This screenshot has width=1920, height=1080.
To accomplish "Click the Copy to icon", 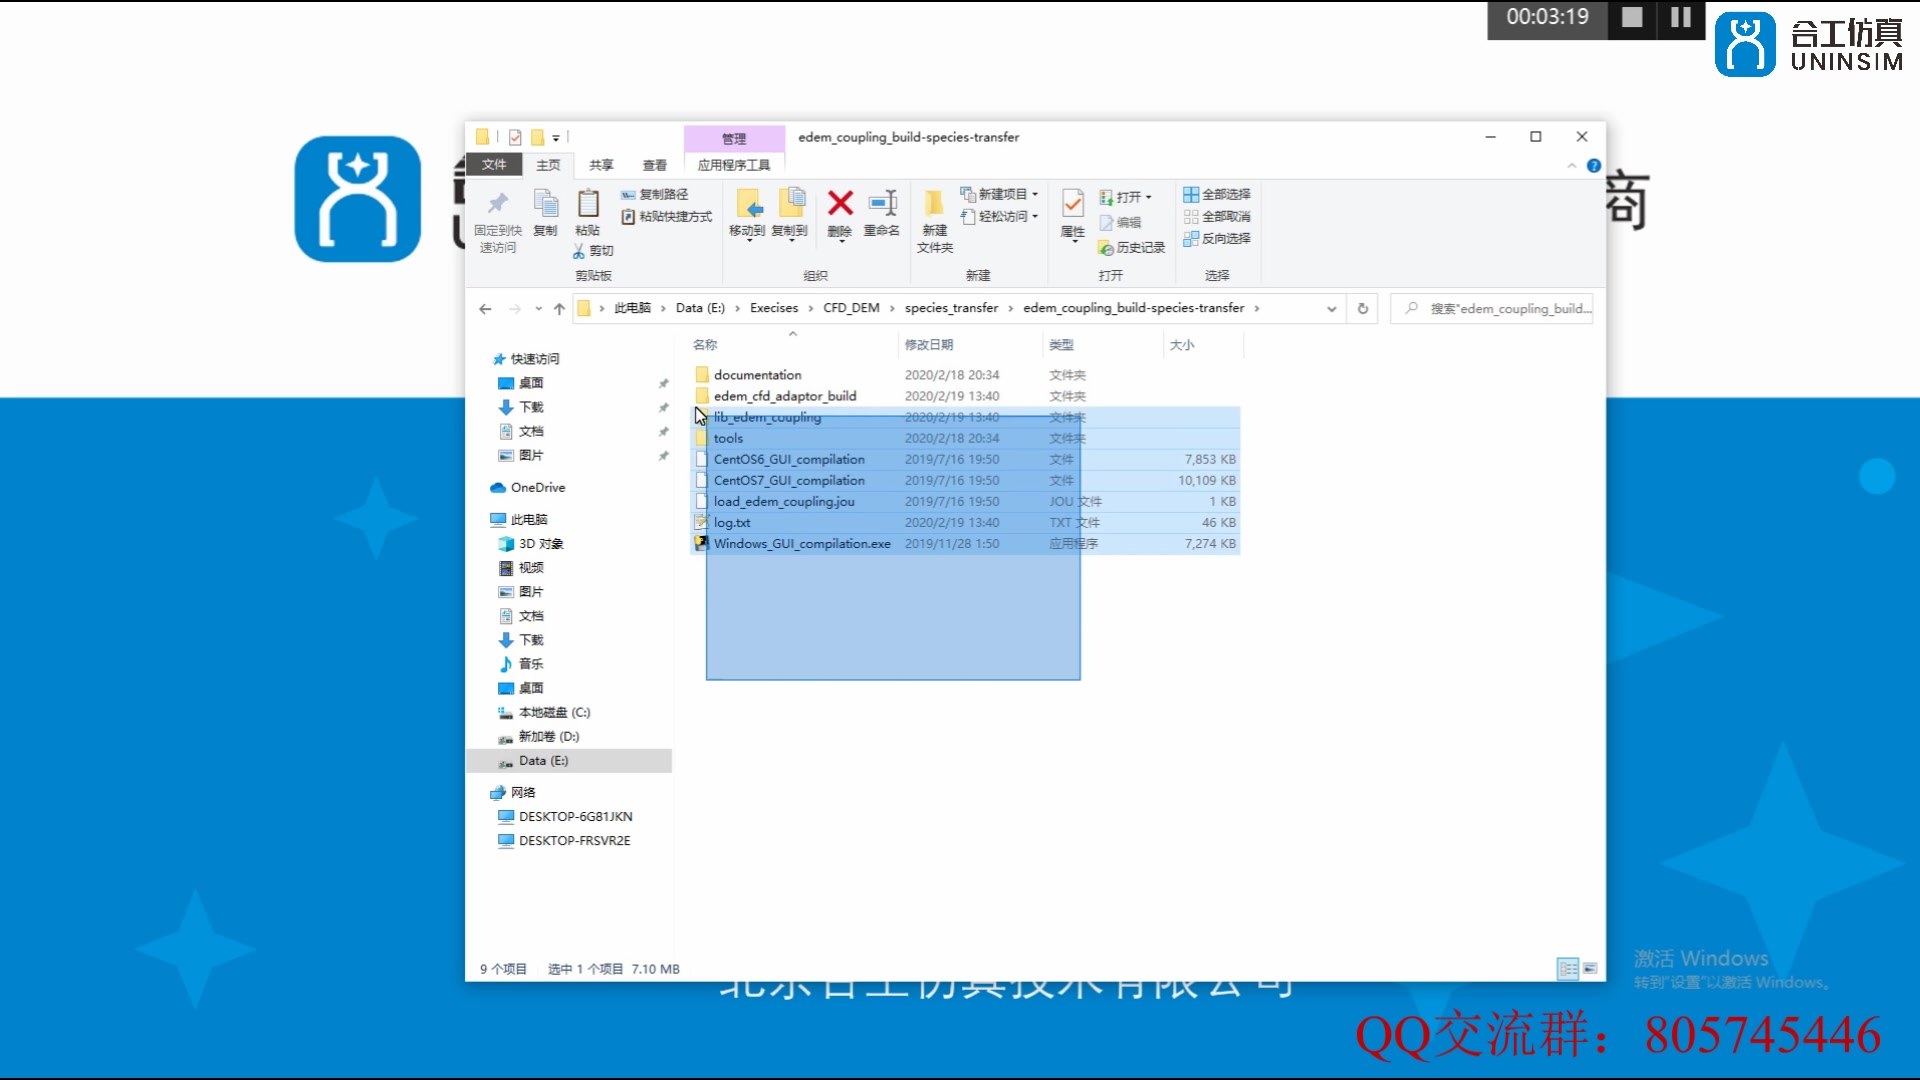I will (x=790, y=203).
